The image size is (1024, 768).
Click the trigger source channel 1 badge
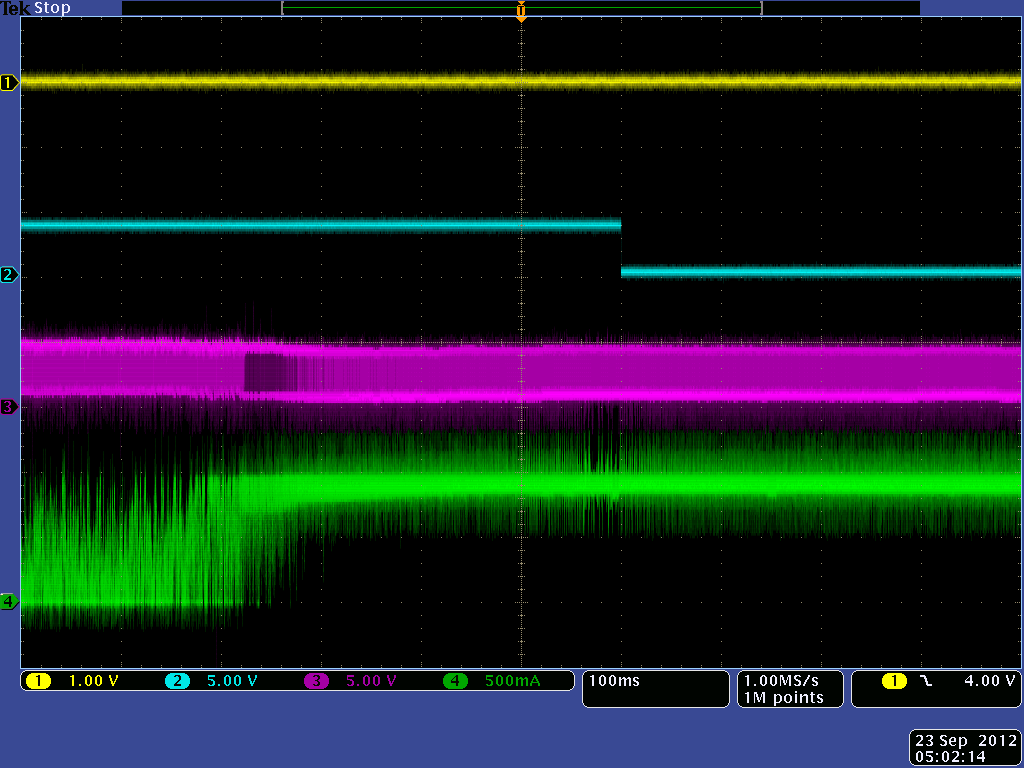[894, 681]
